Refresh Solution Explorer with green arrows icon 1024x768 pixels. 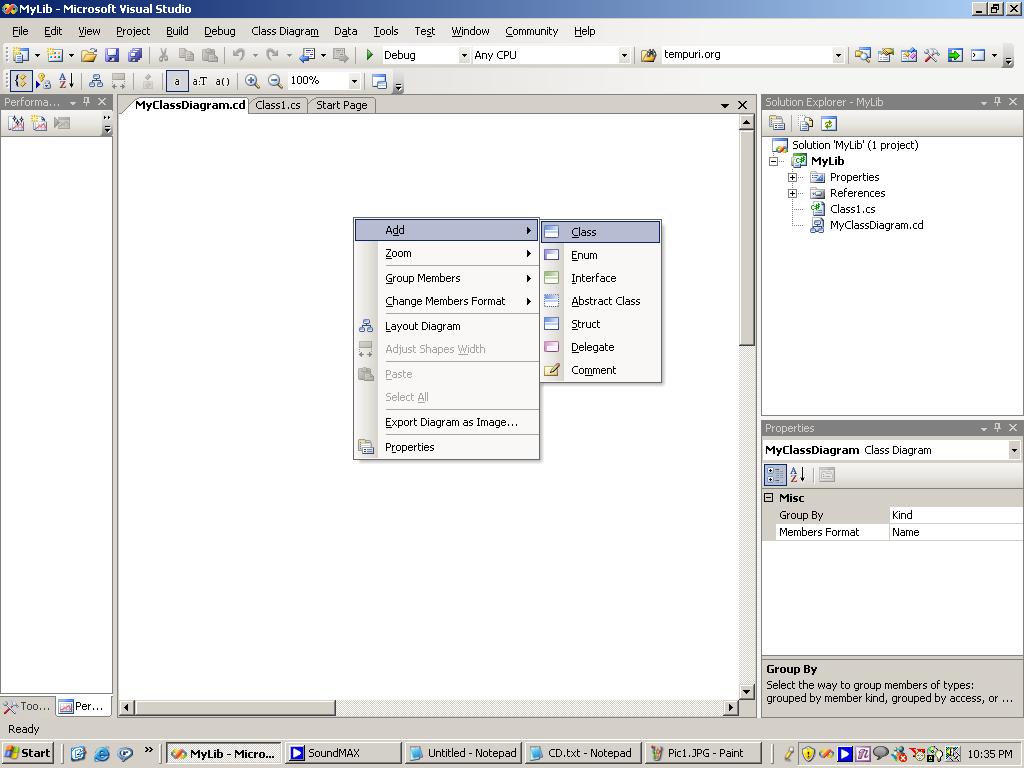click(x=829, y=123)
